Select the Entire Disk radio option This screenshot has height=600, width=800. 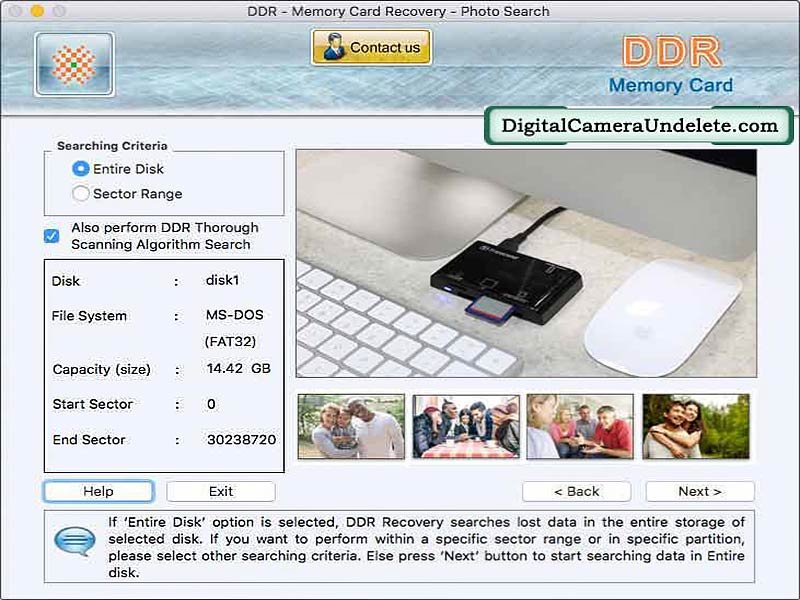click(81, 169)
